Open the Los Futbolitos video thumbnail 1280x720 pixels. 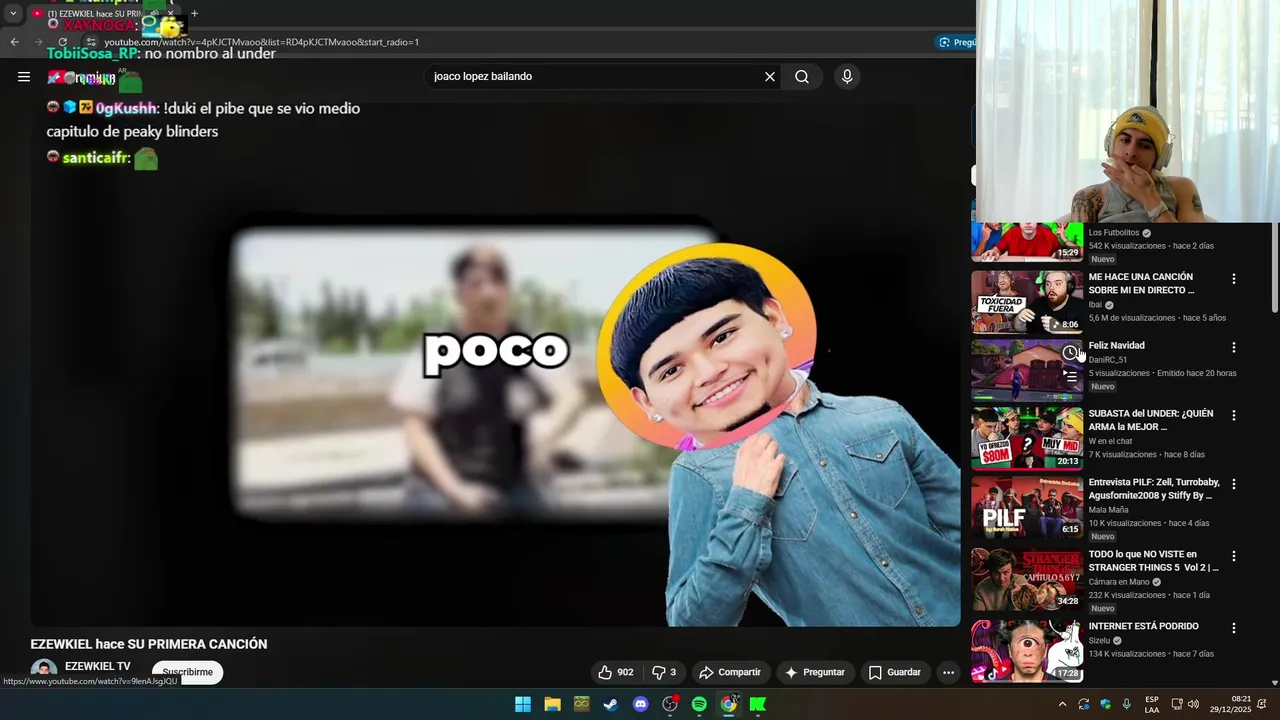[1027, 241]
